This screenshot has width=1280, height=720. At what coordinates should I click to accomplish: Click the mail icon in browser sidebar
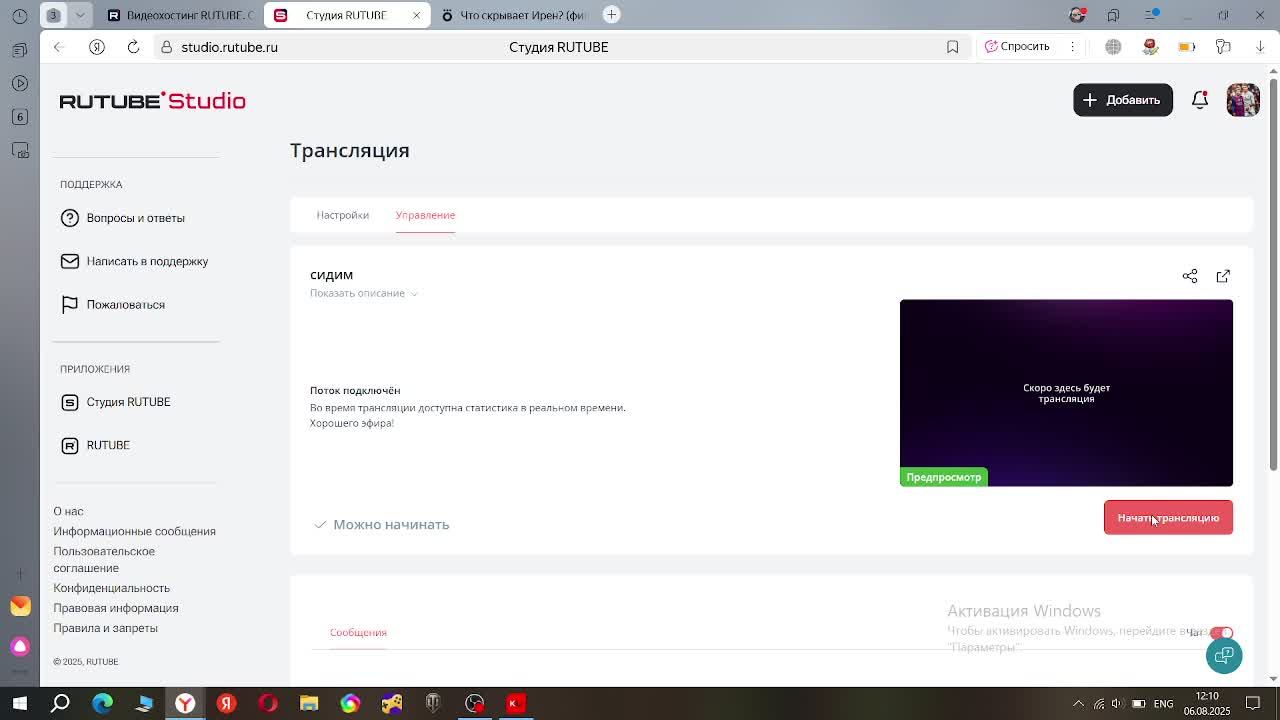(20, 605)
